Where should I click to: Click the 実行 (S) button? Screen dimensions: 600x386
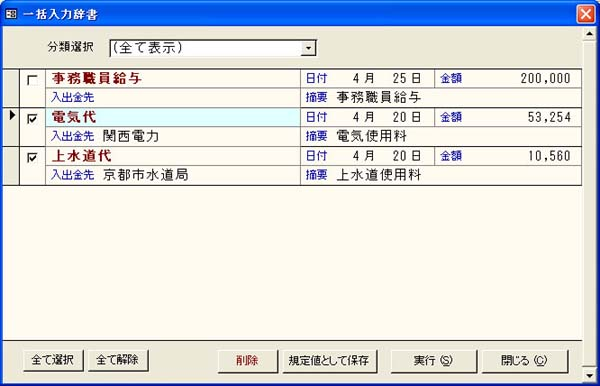point(434,361)
